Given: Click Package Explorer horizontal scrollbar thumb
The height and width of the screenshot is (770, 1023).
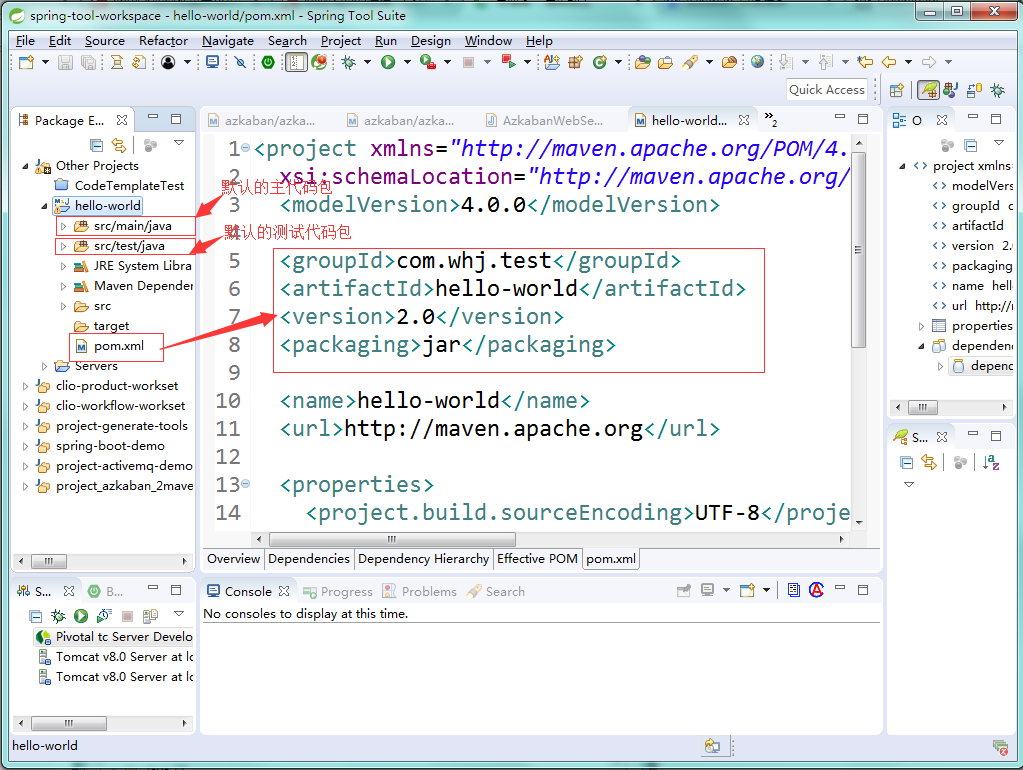Looking at the screenshot, I should click(49, 561).
